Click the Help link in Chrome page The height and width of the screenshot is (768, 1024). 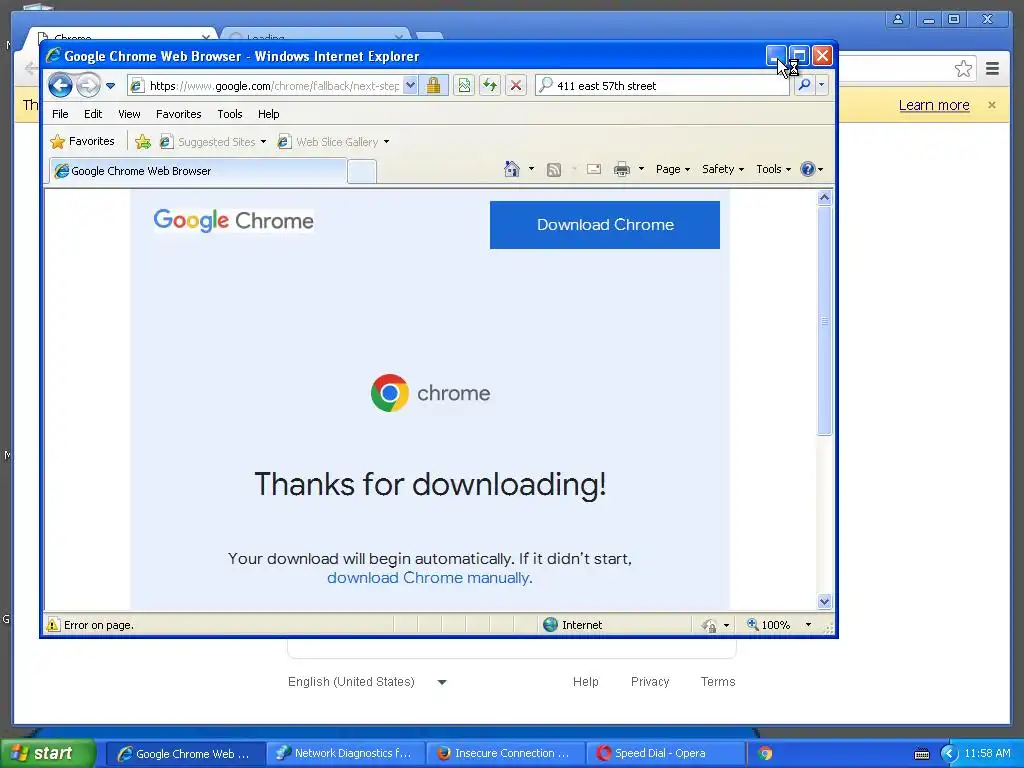point(585,682)
